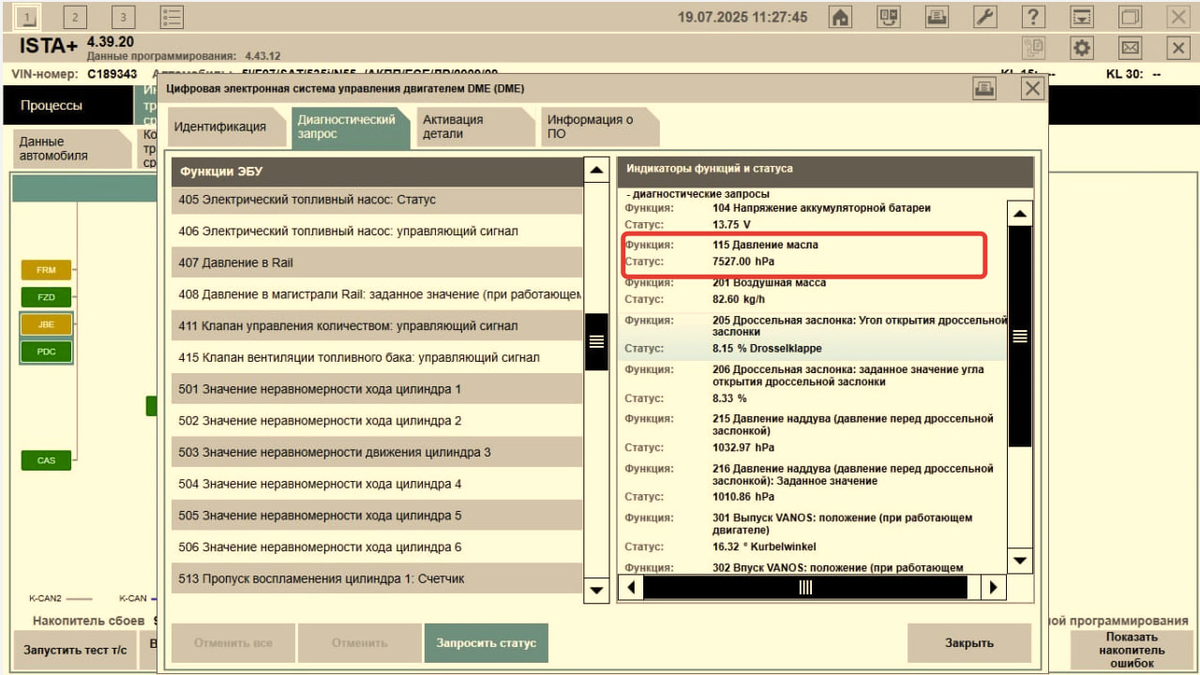Click the greyed copy-documents icon
Viewport: 1200px width, 675px height.
1033,47
